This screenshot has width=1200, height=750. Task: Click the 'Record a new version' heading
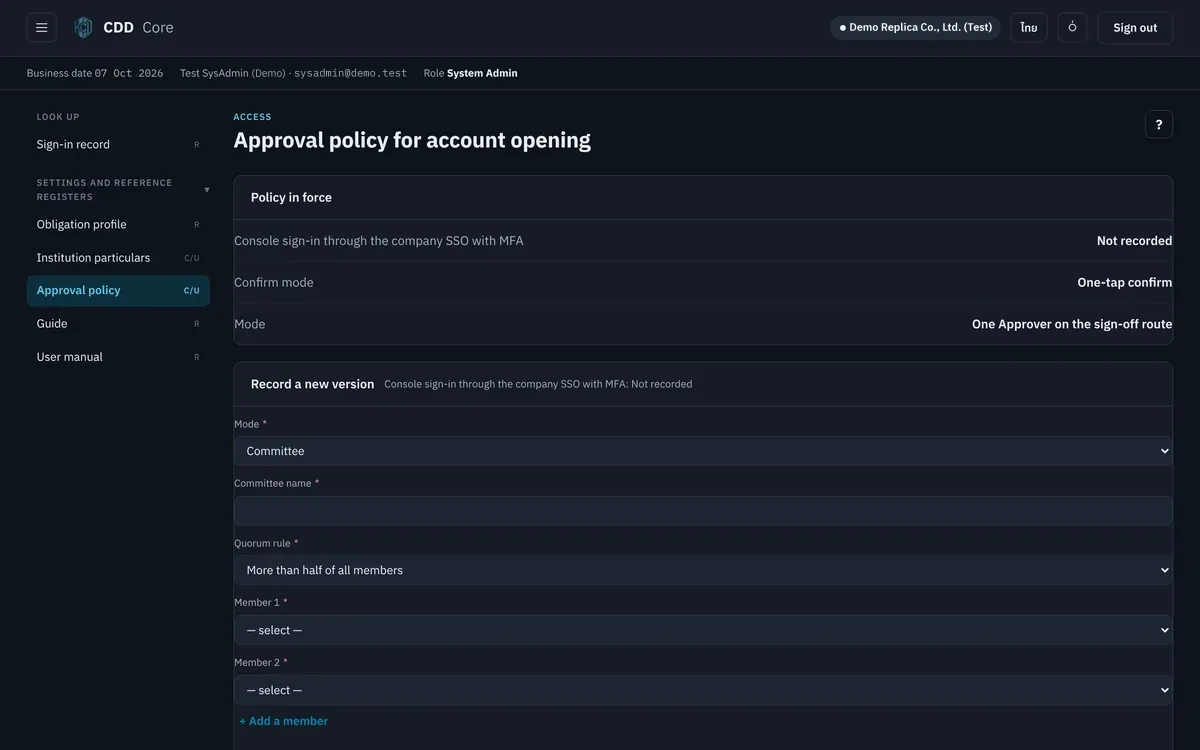click(312, 384)
